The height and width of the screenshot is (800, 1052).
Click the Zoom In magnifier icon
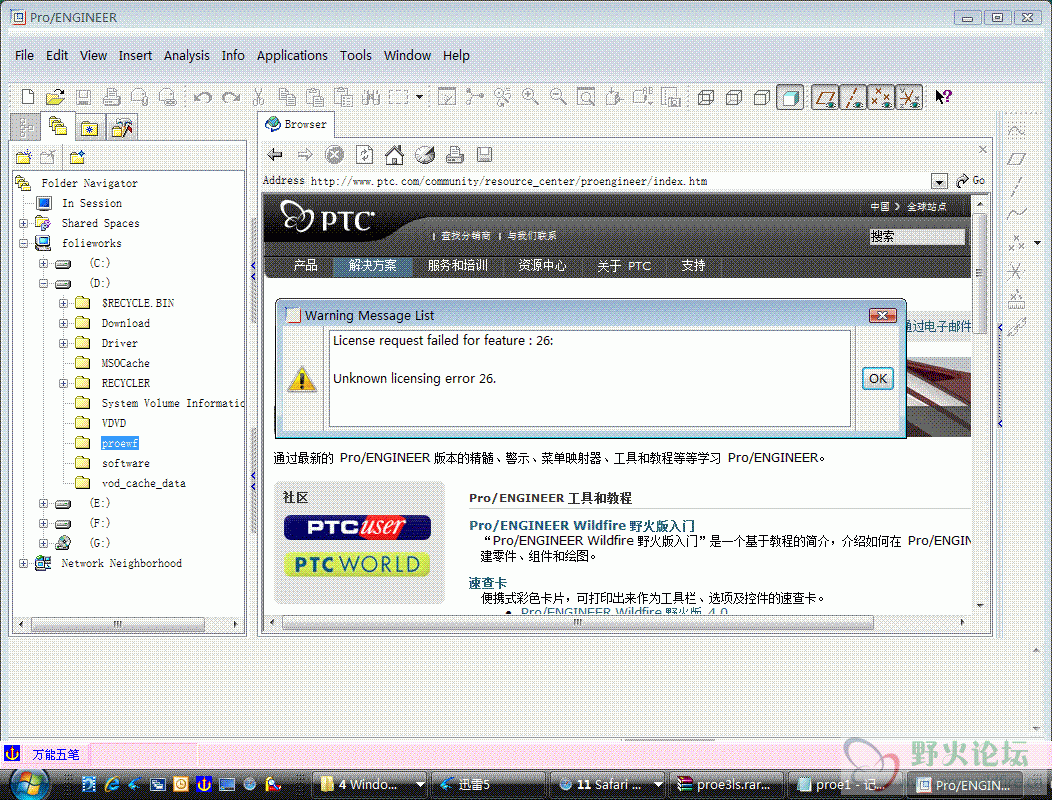(530, 97)
